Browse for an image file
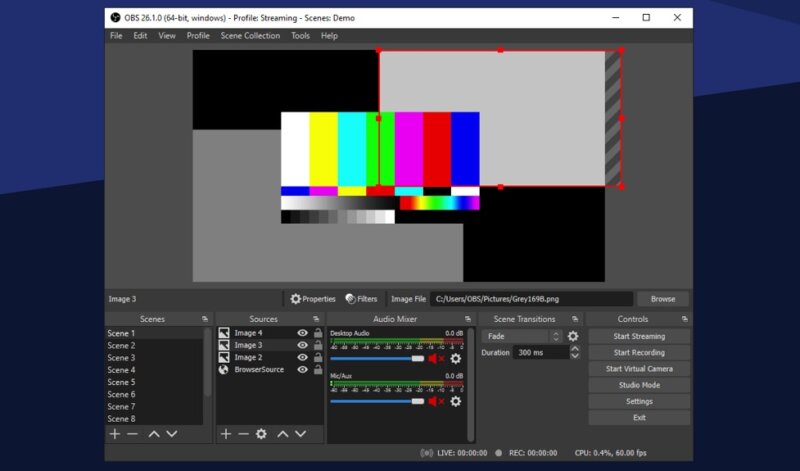This screenshot has width=800, height=471. (x=663, y=299)
